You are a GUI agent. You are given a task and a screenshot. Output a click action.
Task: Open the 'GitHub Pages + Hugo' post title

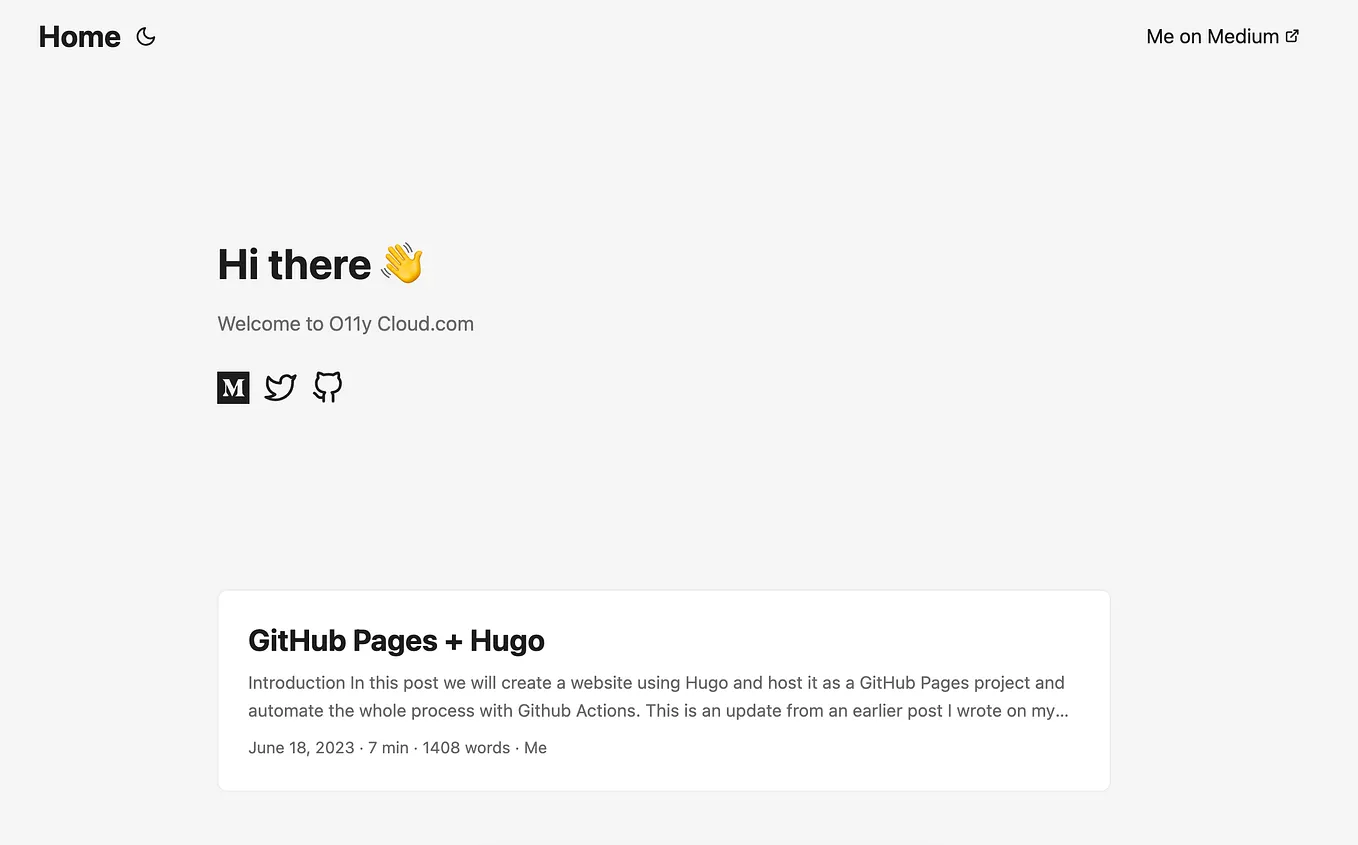396,640
